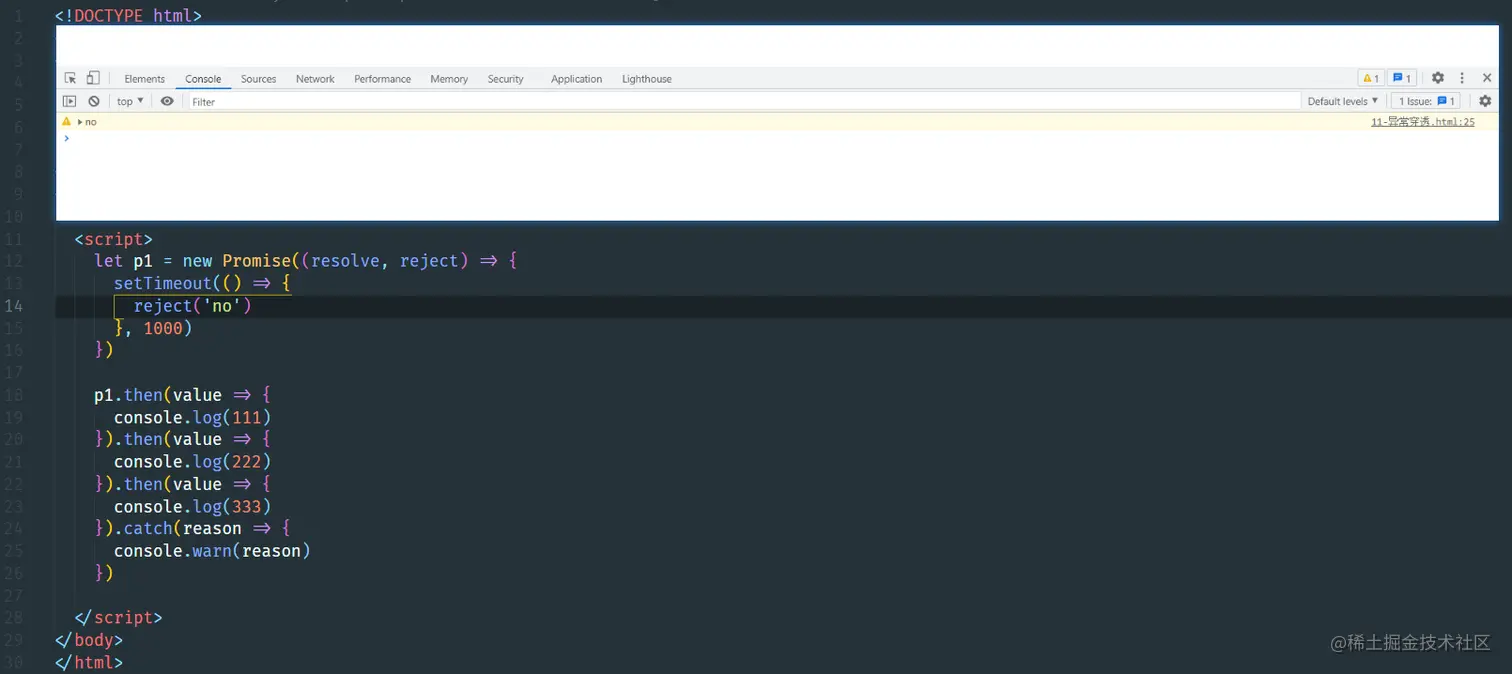Click the 'let p1 = new Promise' line
1512x674 pixels.
coord(306,261)
